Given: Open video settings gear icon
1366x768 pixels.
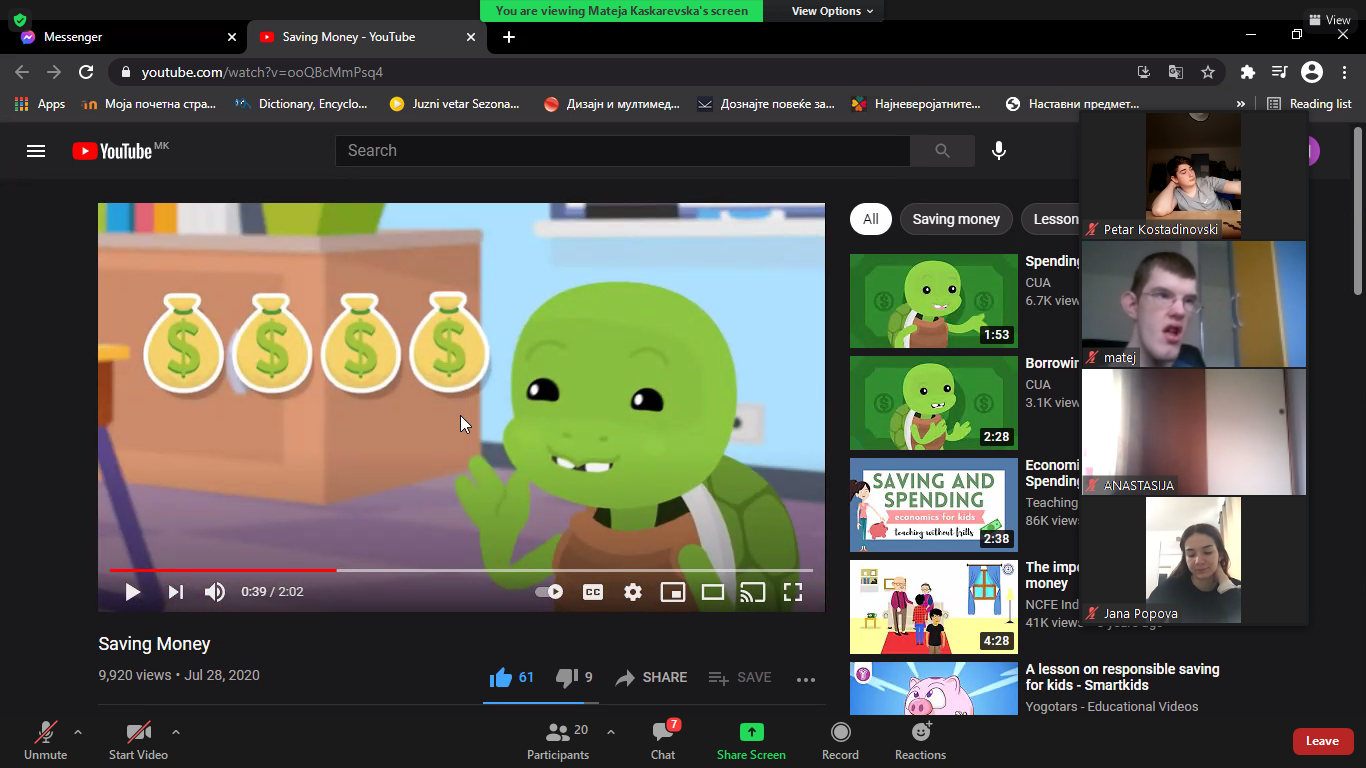Looking at the screenshot, I should point(633,592).
